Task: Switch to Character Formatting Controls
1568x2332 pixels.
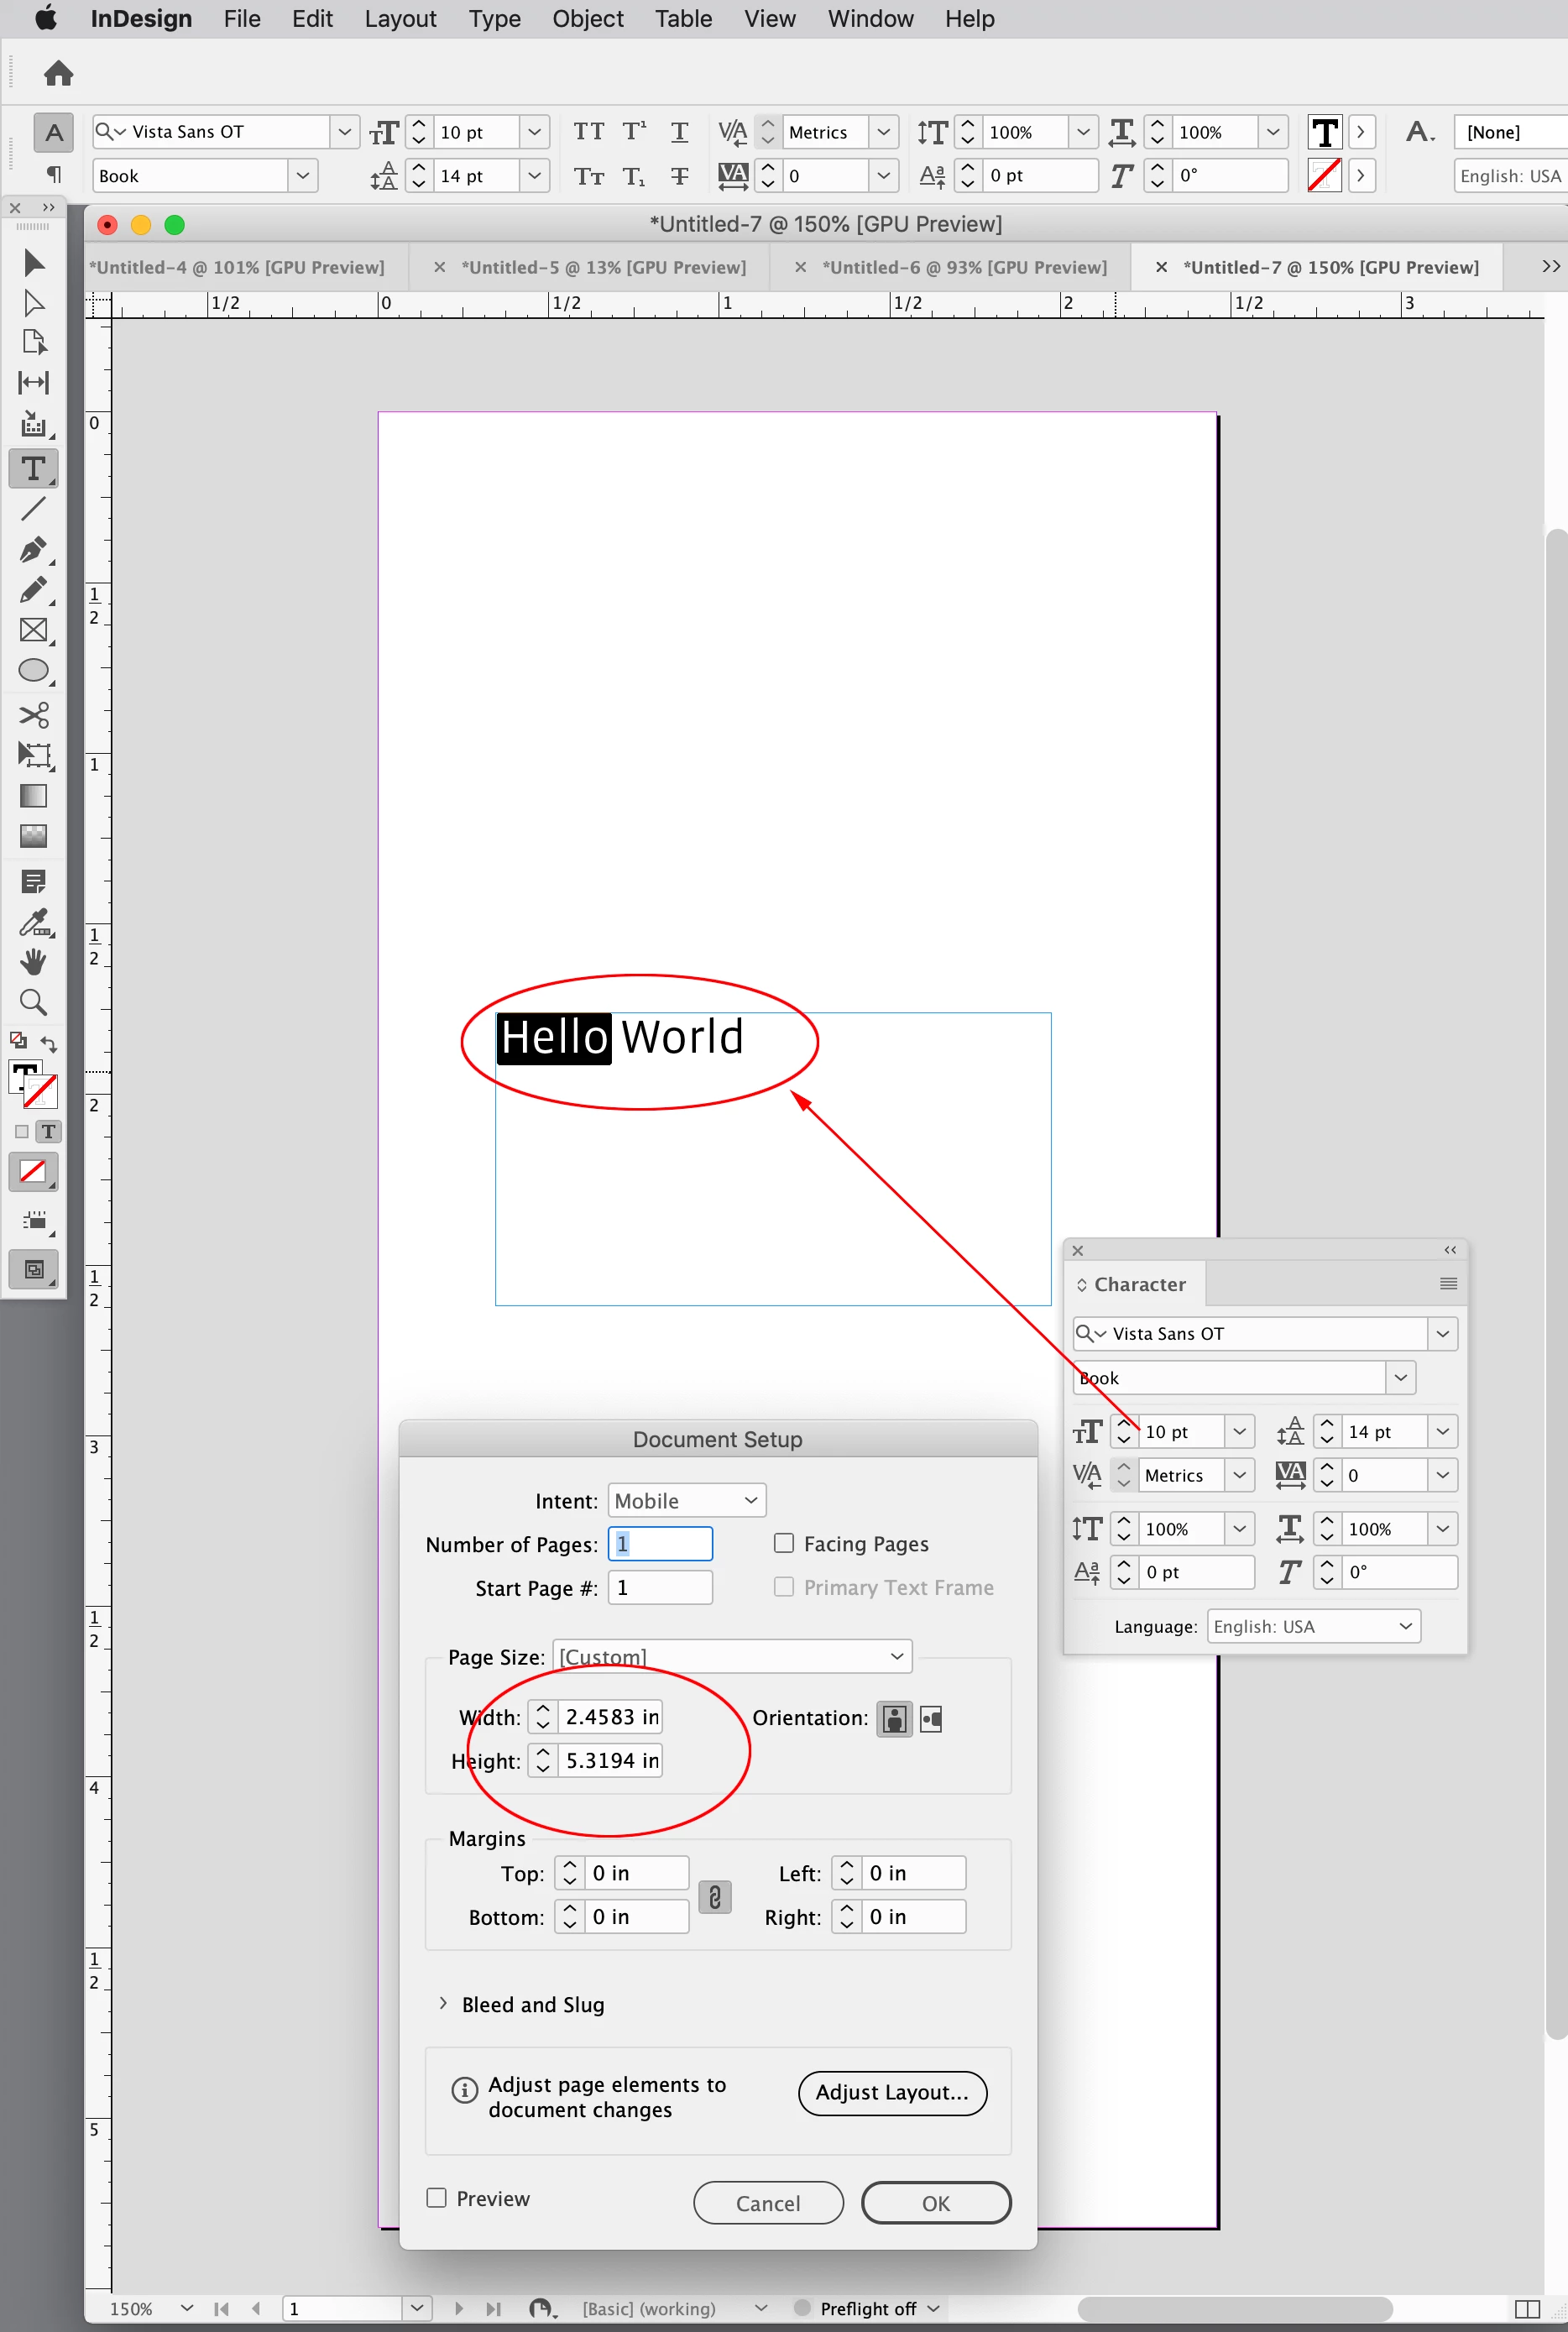Action: pyautogui.click(x=54, y=132)
